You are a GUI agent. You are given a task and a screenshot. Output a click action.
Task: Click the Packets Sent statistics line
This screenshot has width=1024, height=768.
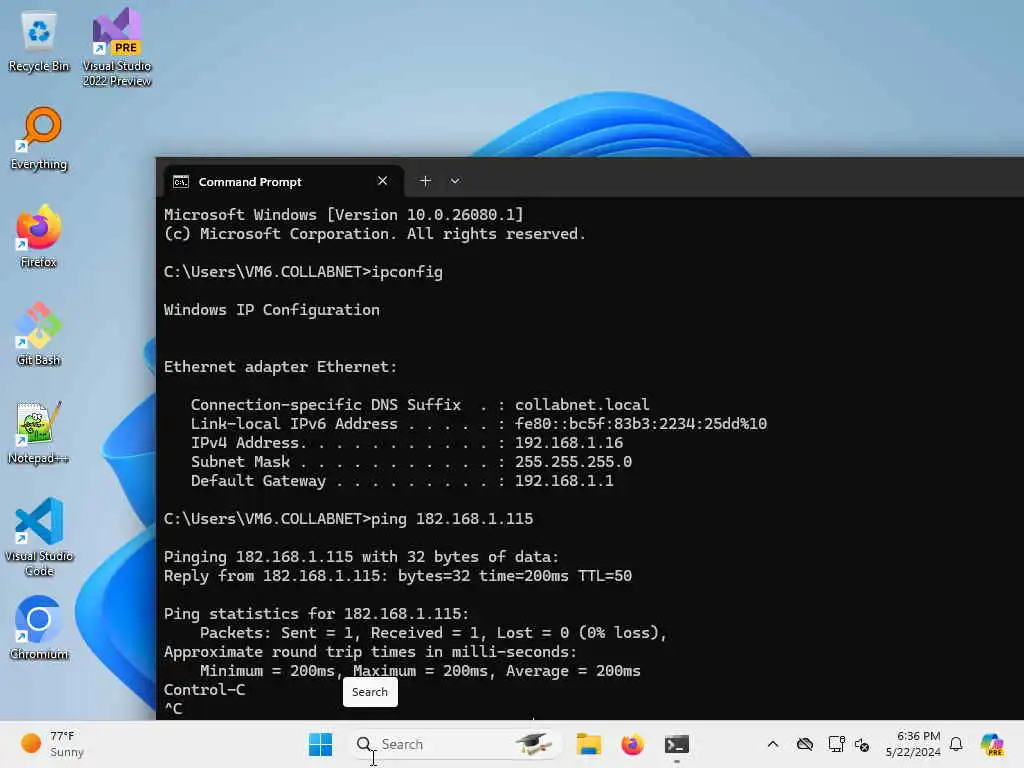pyautogui.click(x=433, y=633)
